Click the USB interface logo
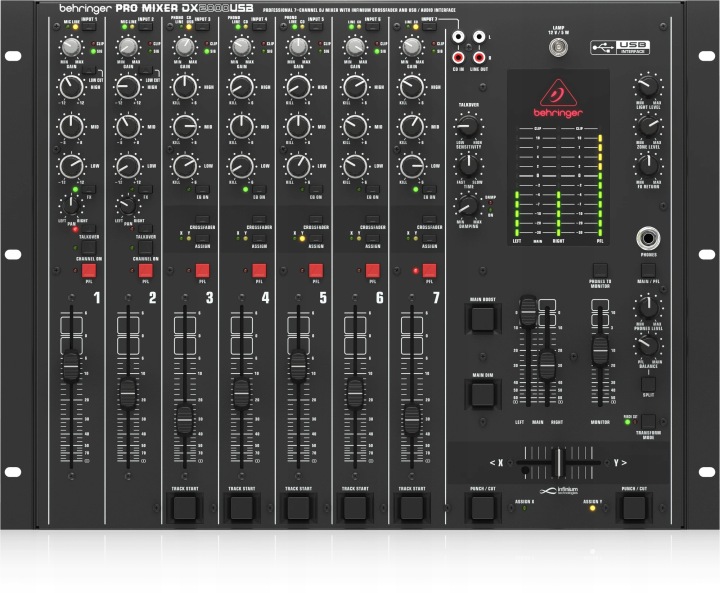This screenshot has width=720, height=593. point(620,47)
